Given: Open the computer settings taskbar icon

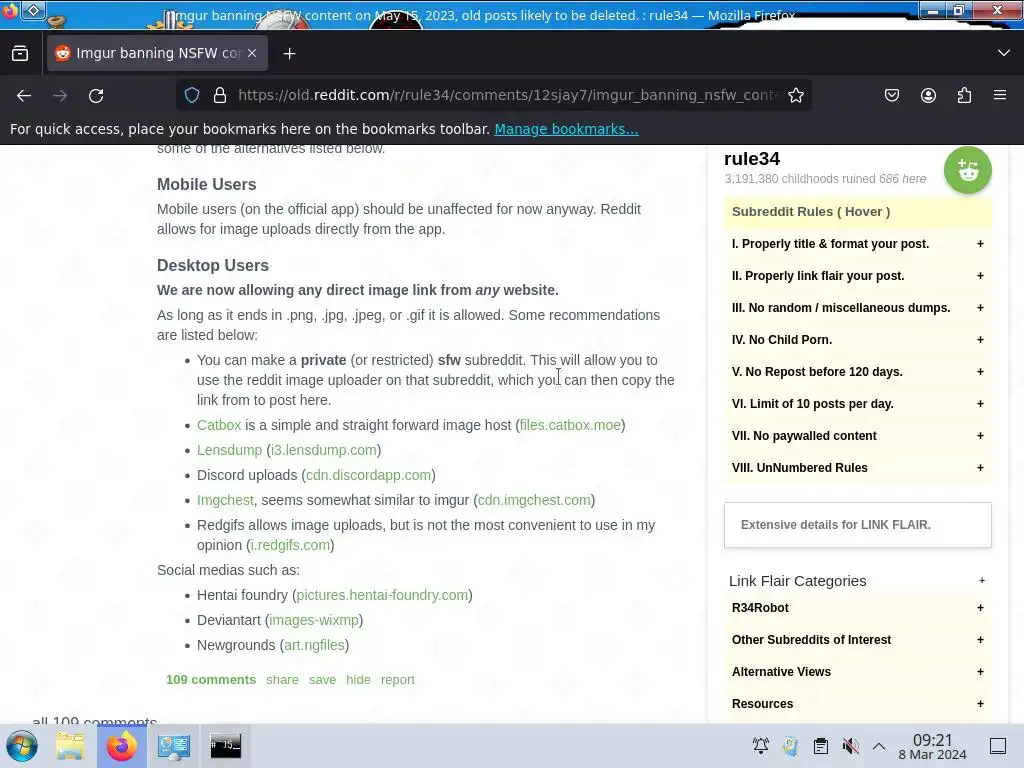Looking at the screenshot, I should [x=174, y=746].
